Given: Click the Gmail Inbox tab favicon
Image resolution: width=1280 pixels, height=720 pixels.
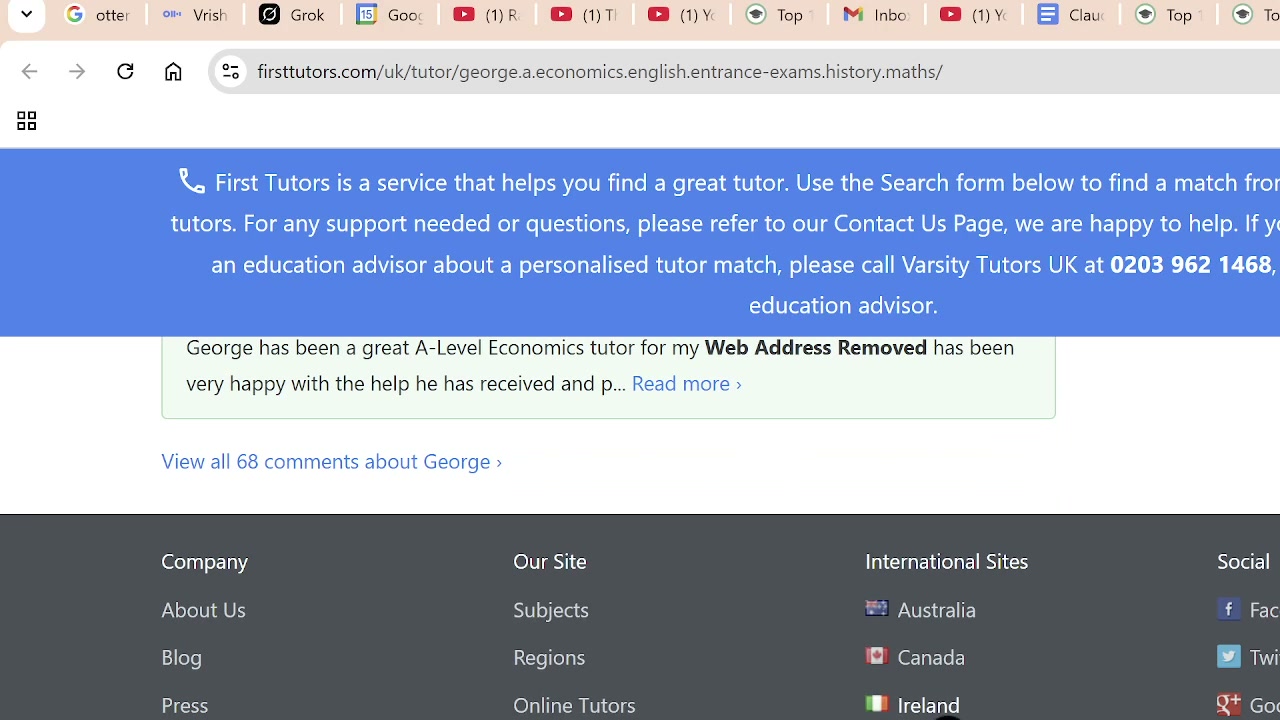Looking at the screenshot, I should (852, 15).
